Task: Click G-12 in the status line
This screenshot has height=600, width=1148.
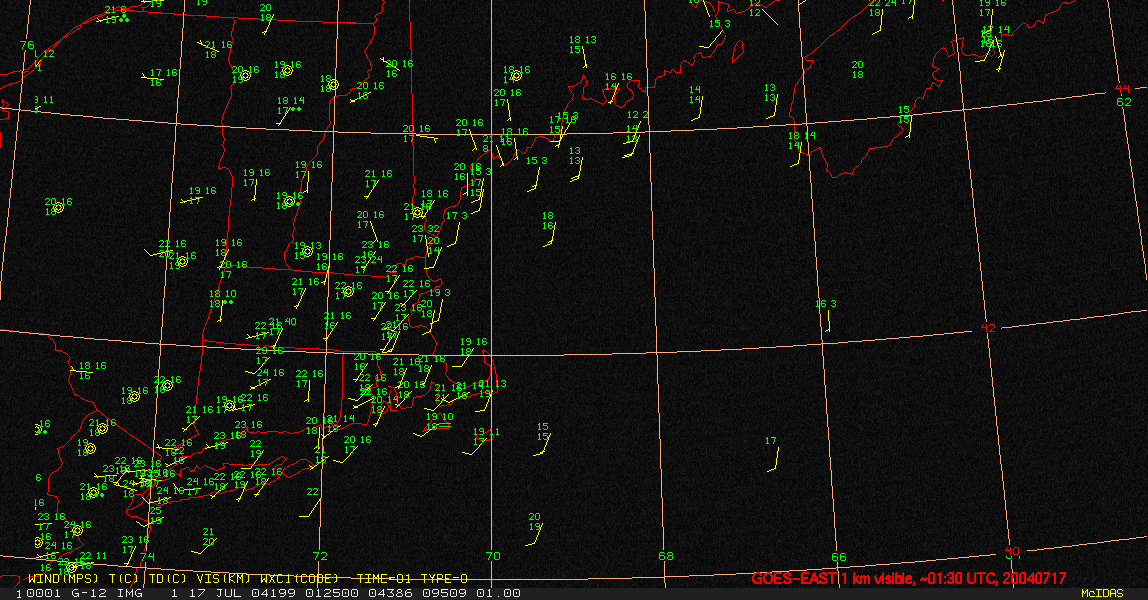Action: pos(87,593)
